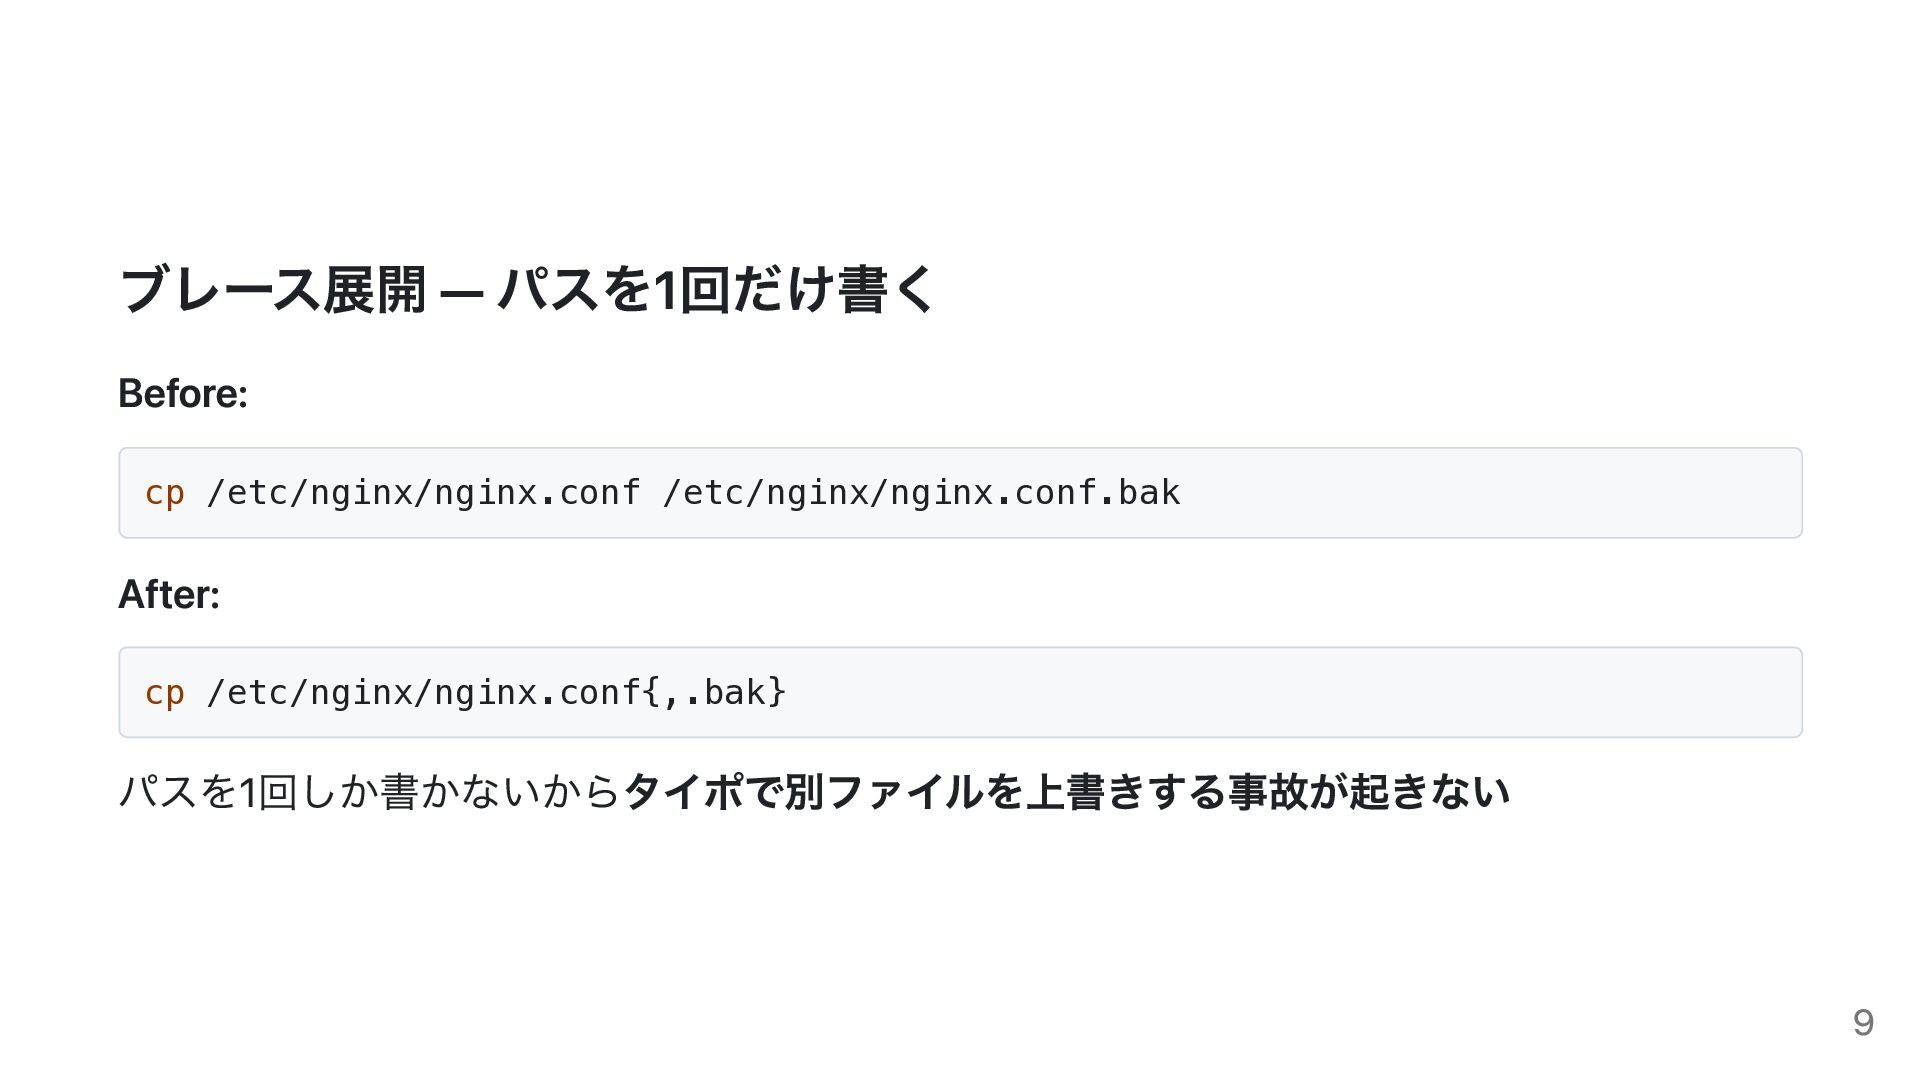Click the "Before:" label
This screenshot has height=1080, width=1920.
[x=183, y=394]
